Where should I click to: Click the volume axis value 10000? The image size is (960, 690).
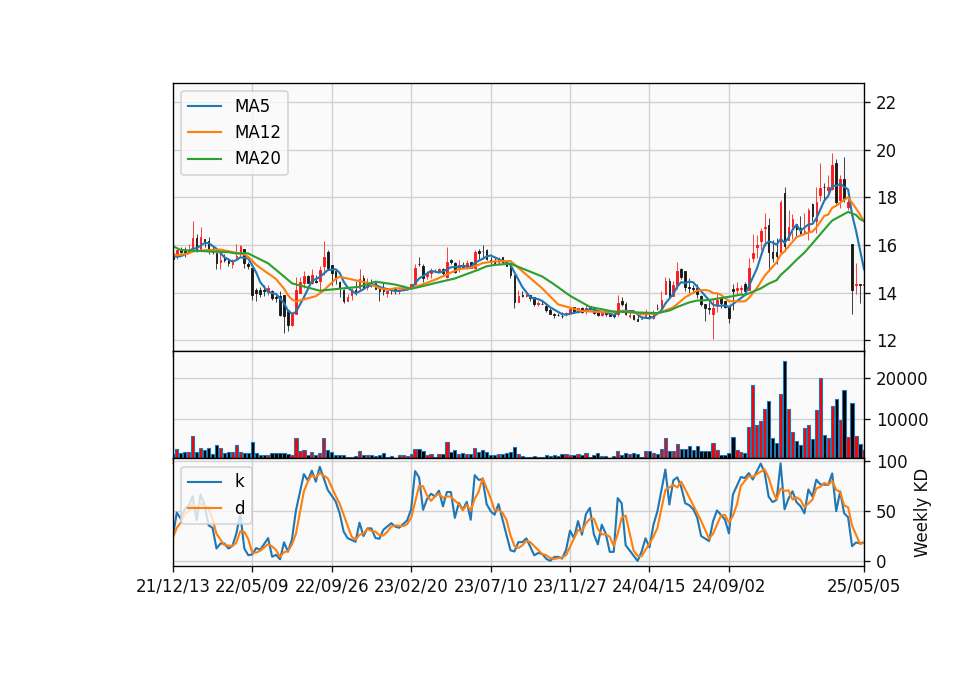(x=902, y=420)
